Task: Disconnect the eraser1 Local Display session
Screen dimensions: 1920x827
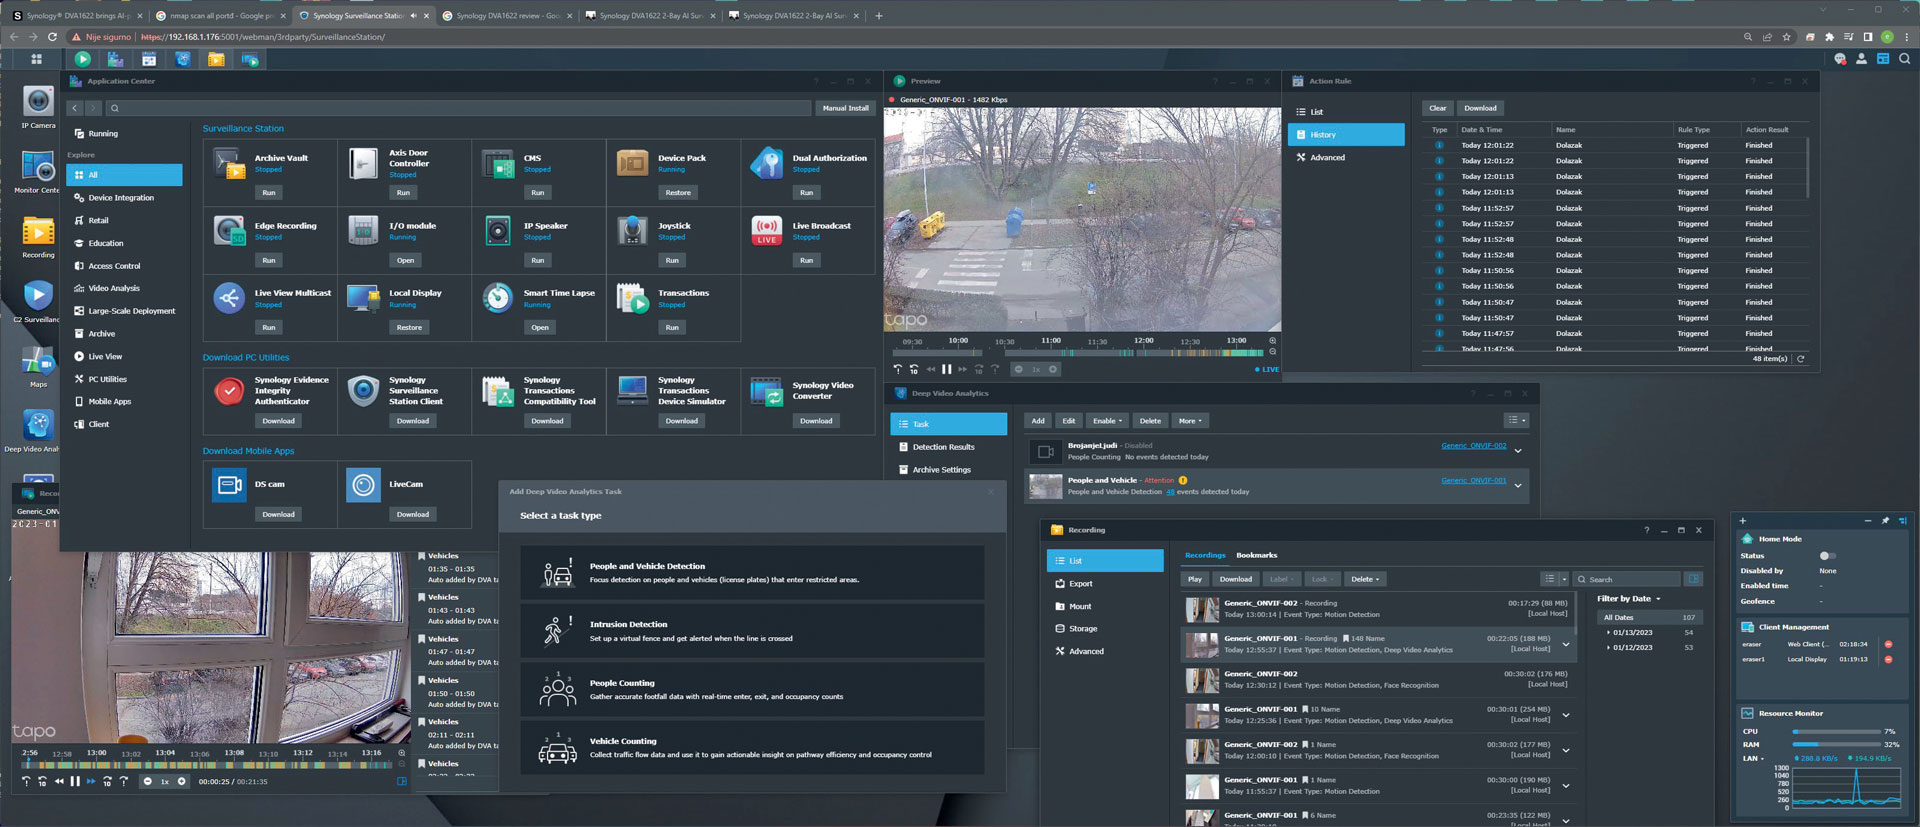Action: click(1888, 659)
